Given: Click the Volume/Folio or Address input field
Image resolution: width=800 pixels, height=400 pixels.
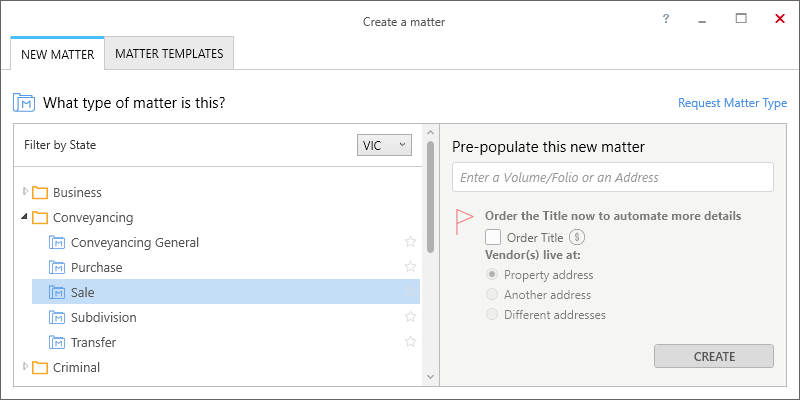Looking at the screenshot, I should tap(613, 177).
